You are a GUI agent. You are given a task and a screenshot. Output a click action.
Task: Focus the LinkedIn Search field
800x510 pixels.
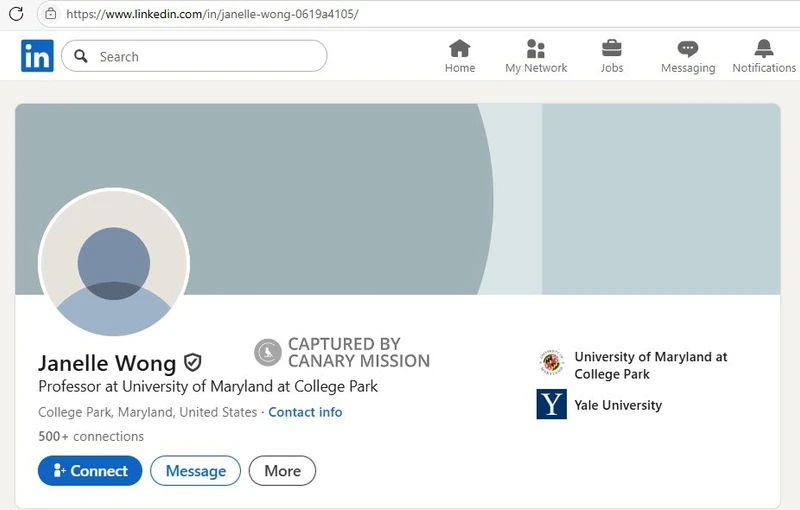click(x=194, y=56)
